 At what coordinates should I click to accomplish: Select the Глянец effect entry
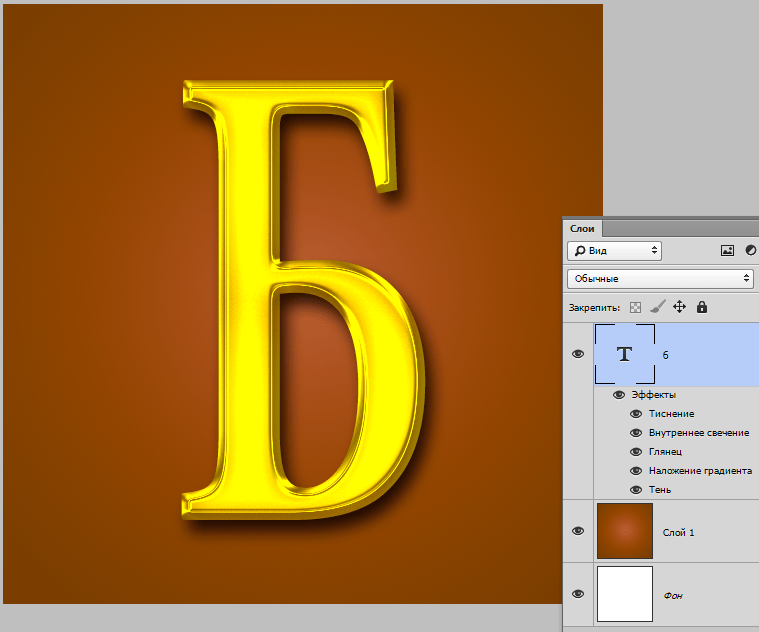pyautogui.click(x=666, y=451)
